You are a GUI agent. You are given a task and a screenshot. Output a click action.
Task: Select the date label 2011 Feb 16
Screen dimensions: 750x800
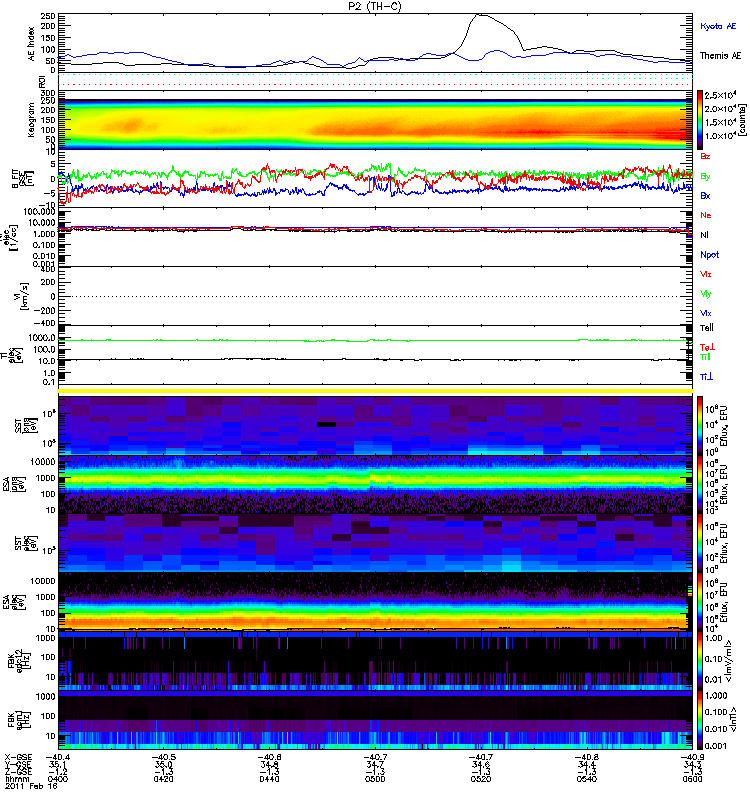click(31, 786)
